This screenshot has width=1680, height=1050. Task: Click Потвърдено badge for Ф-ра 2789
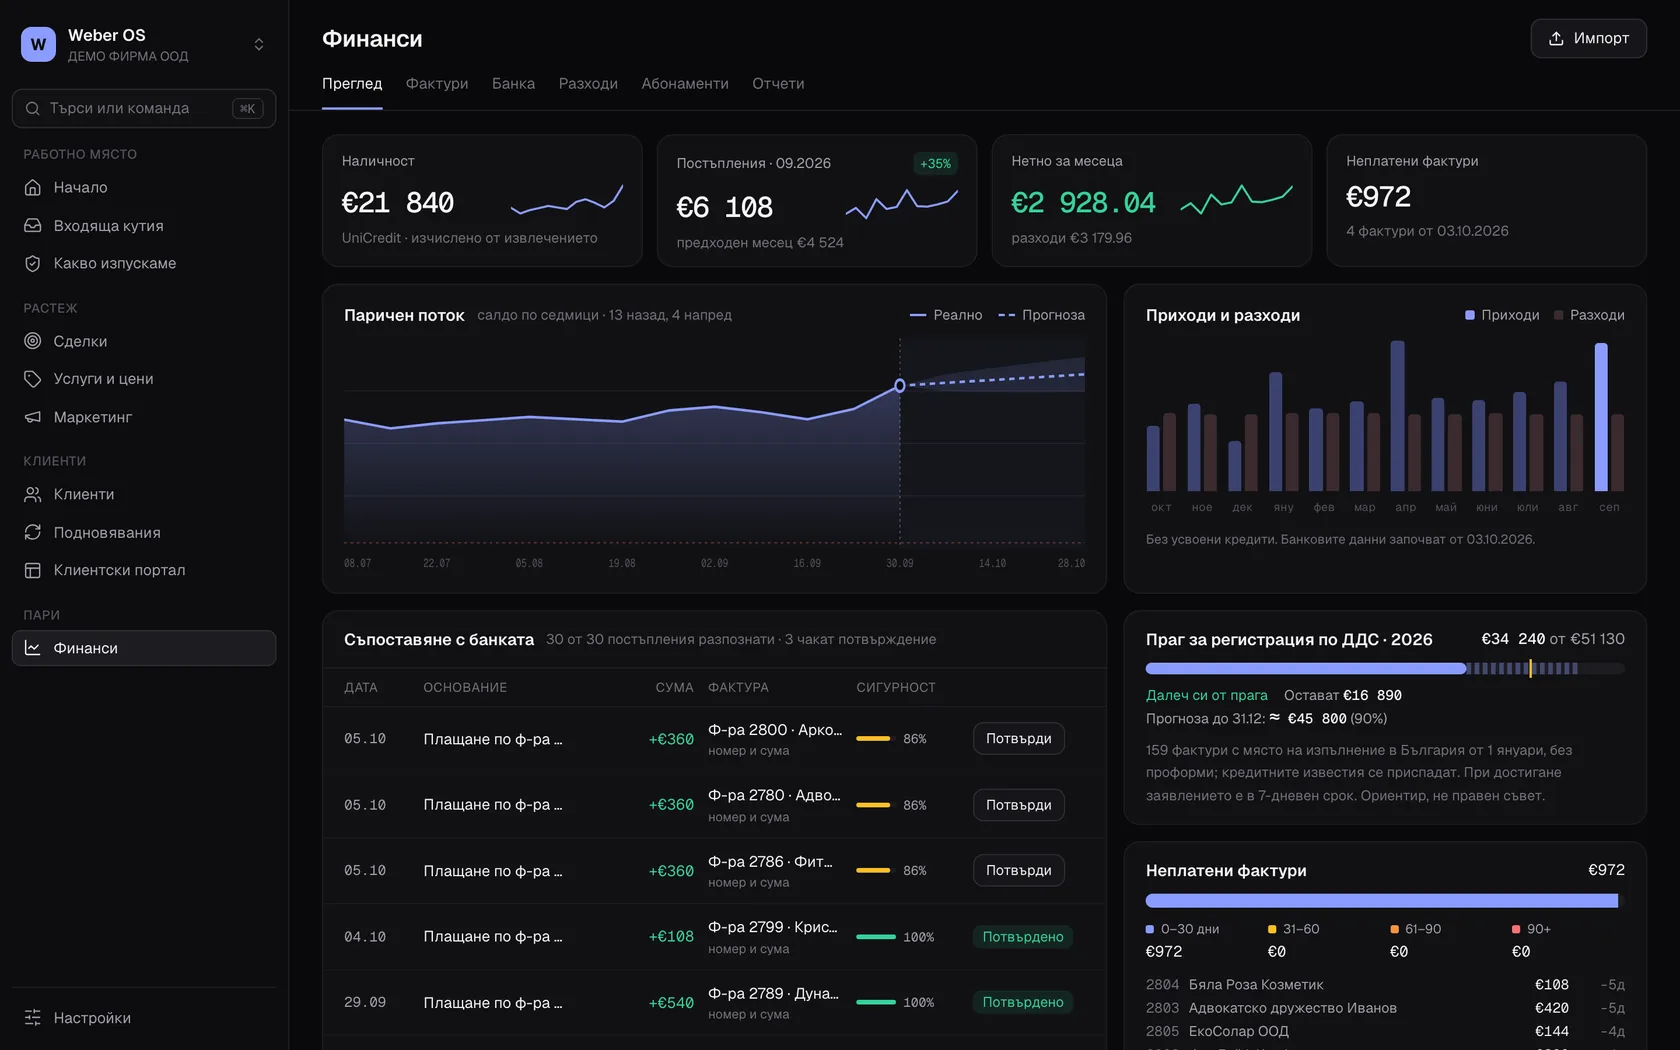click(1022, 1002)
